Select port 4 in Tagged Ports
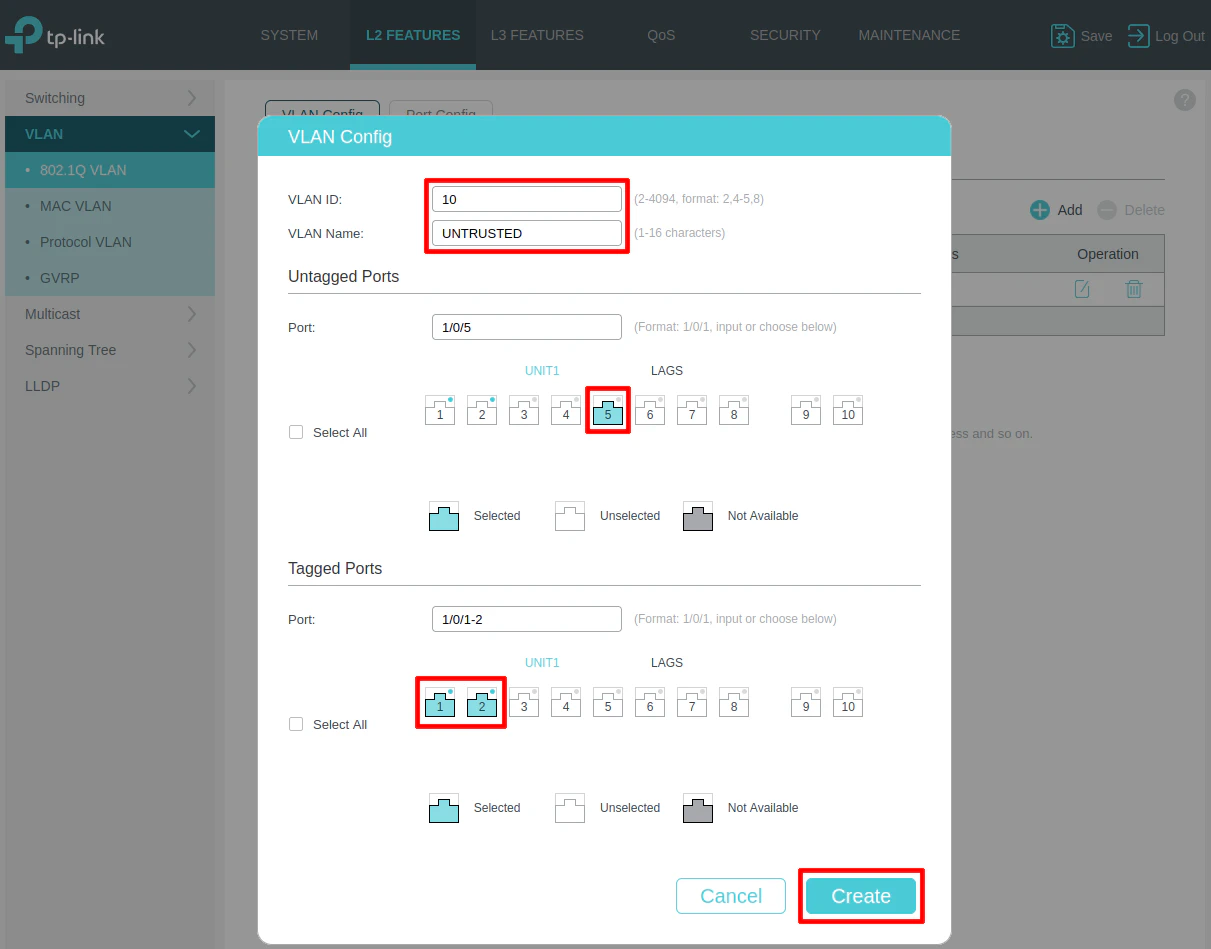 pos(566,702)
